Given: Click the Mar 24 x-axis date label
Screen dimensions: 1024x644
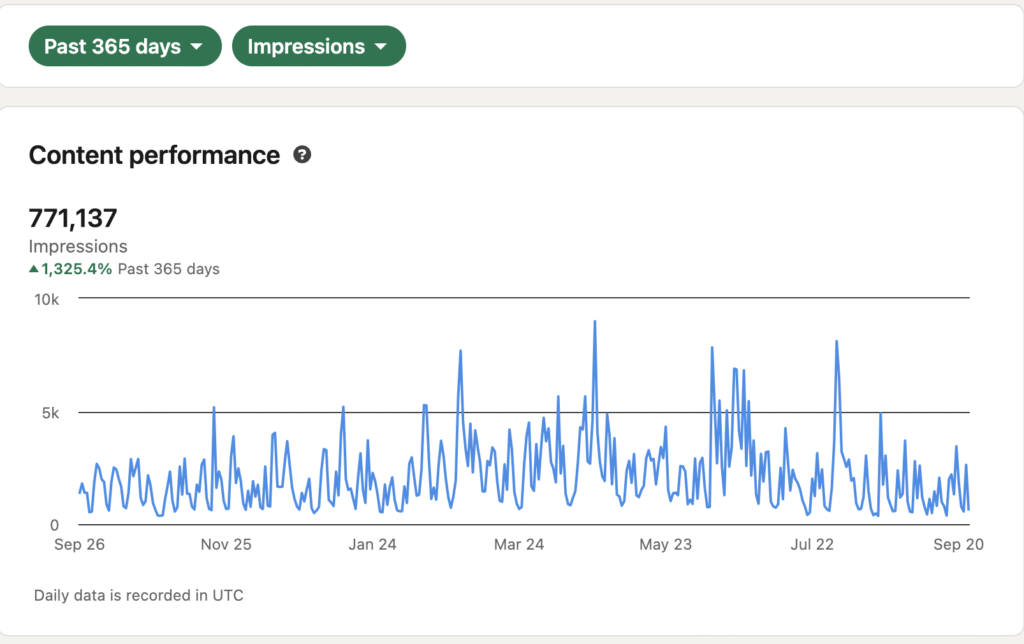Looking at the screenshot, I should coord(519,545).
